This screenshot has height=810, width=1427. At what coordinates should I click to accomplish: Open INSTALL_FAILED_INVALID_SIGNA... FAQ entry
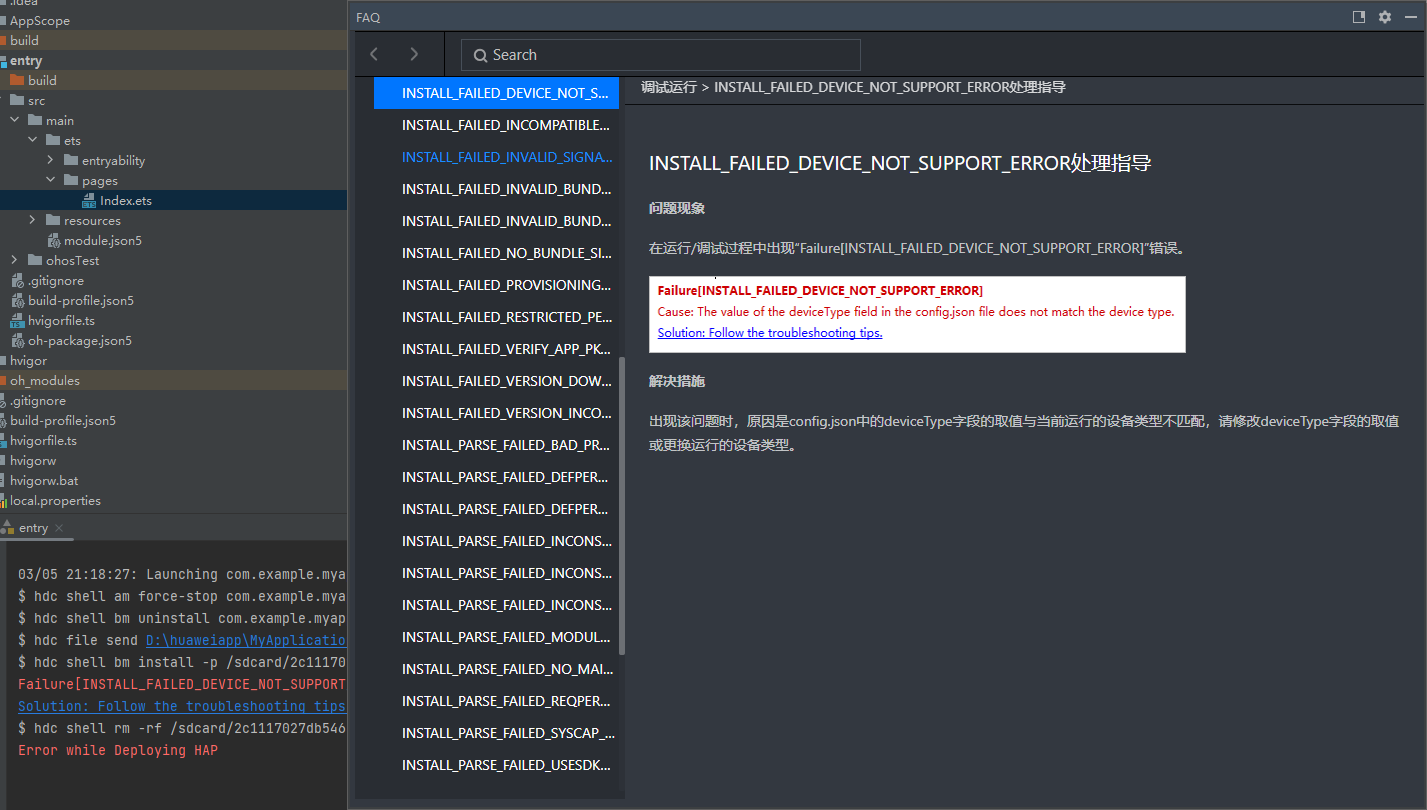(505, 157)
